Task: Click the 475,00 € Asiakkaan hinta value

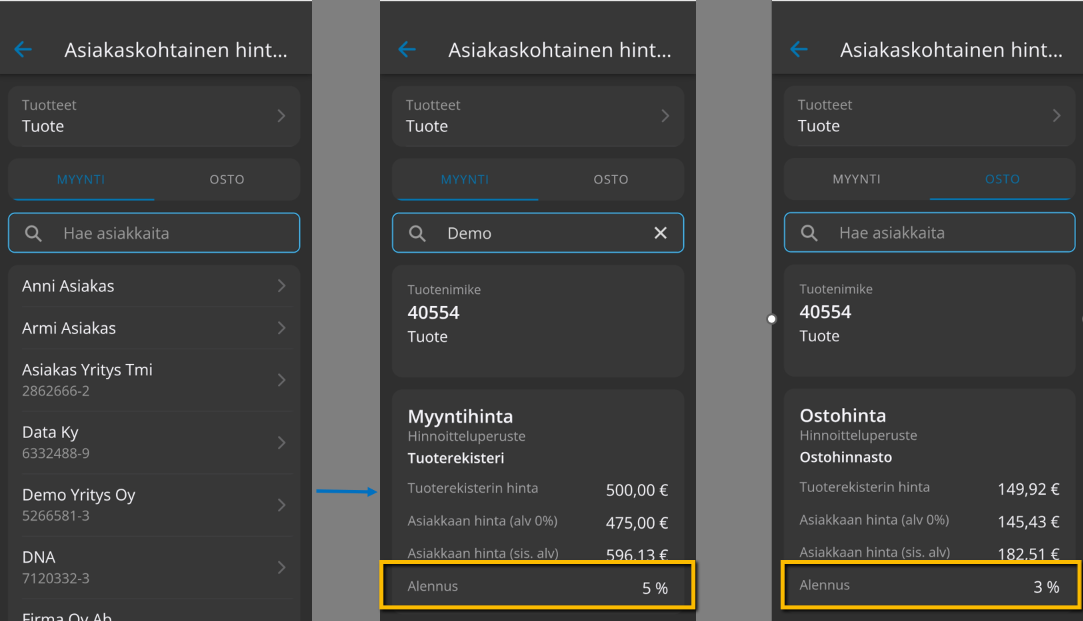Action: pyautogui.click(x=637, y=523)
